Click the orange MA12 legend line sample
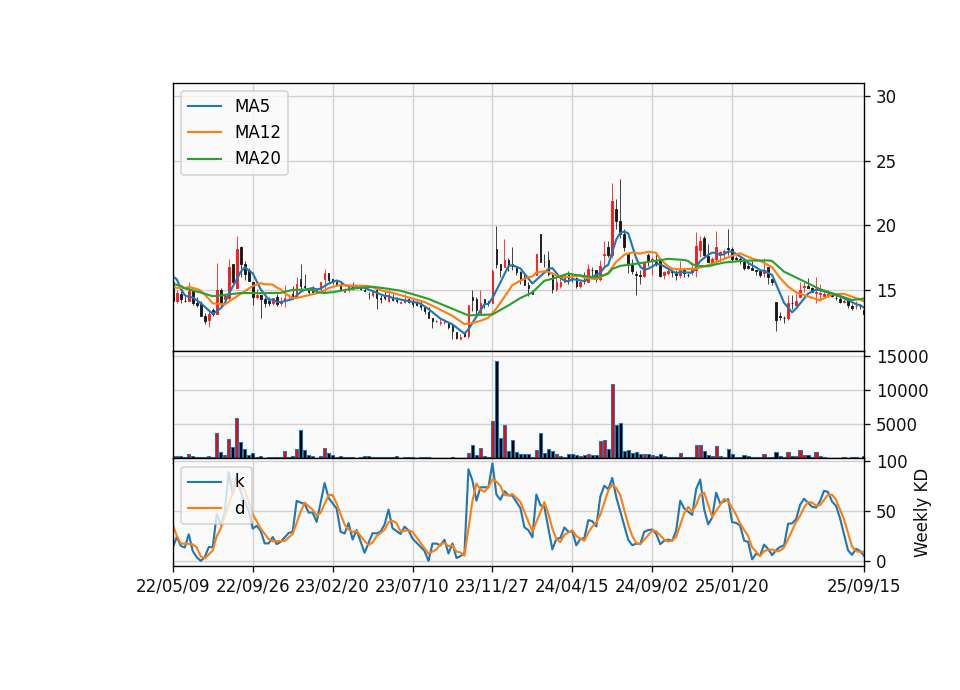This screenshot has width=960, height=690. click(204, 132)
